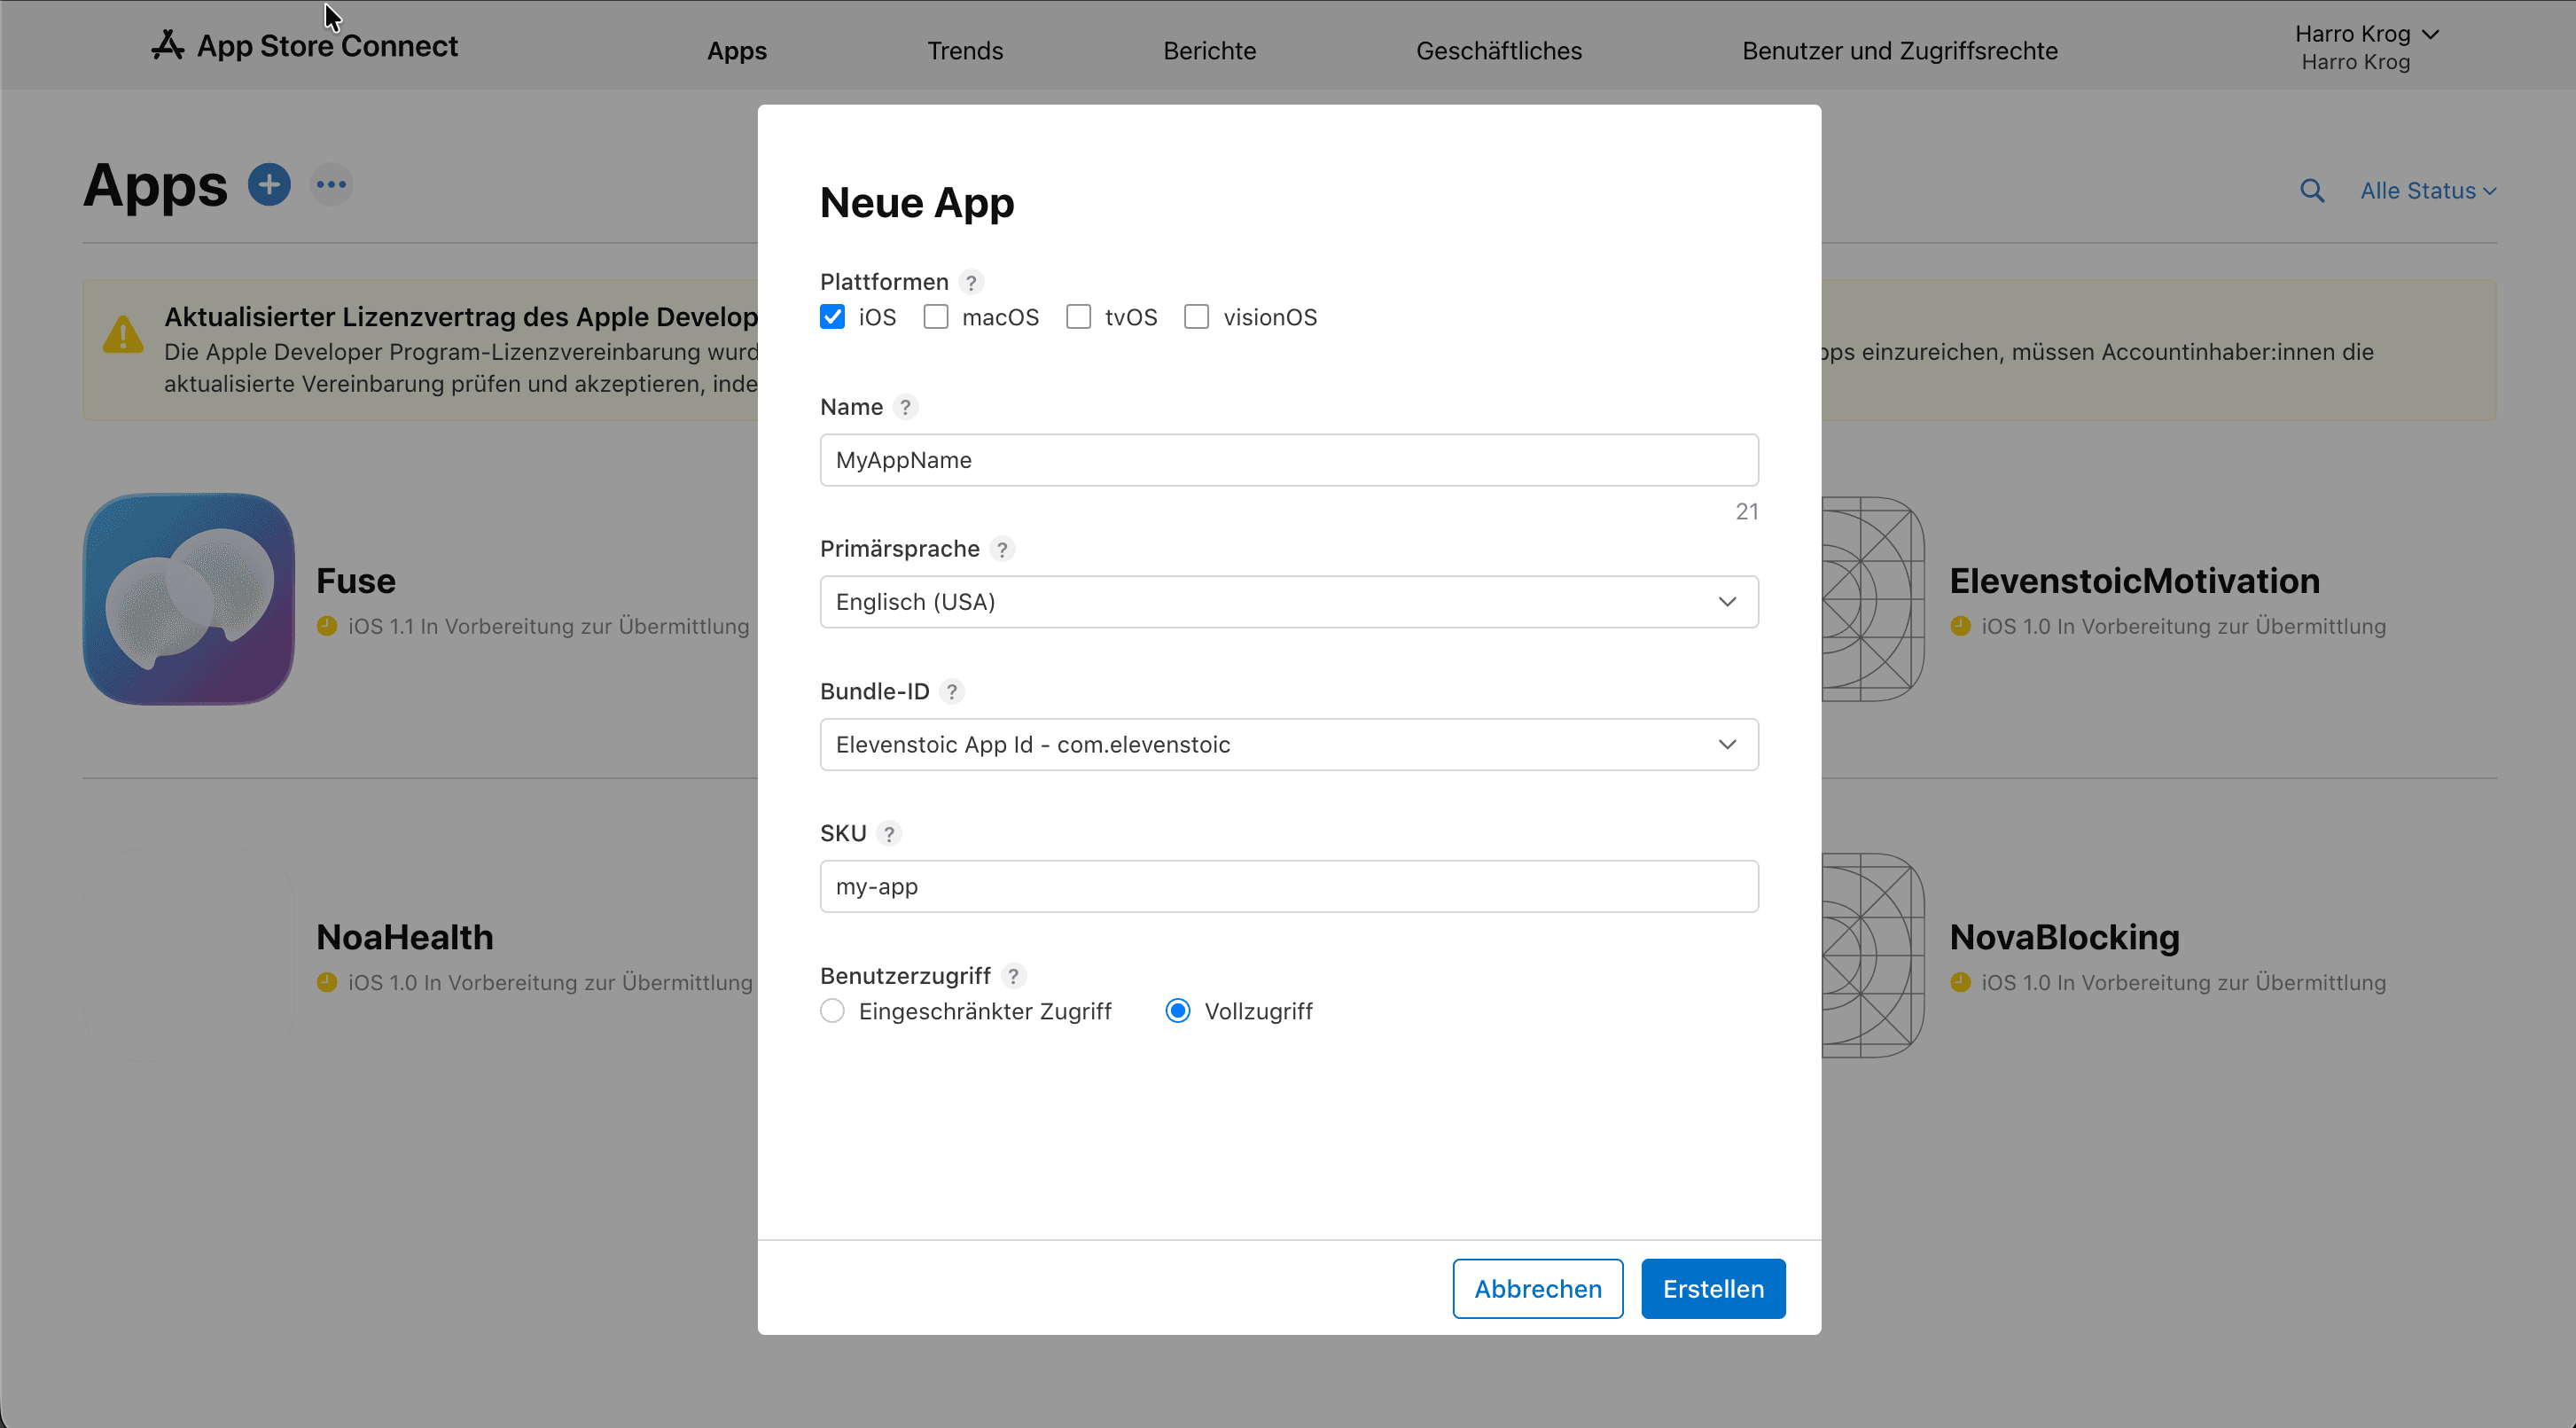Open the Bundle-ID dropdown

click(x=1289, y=744)
